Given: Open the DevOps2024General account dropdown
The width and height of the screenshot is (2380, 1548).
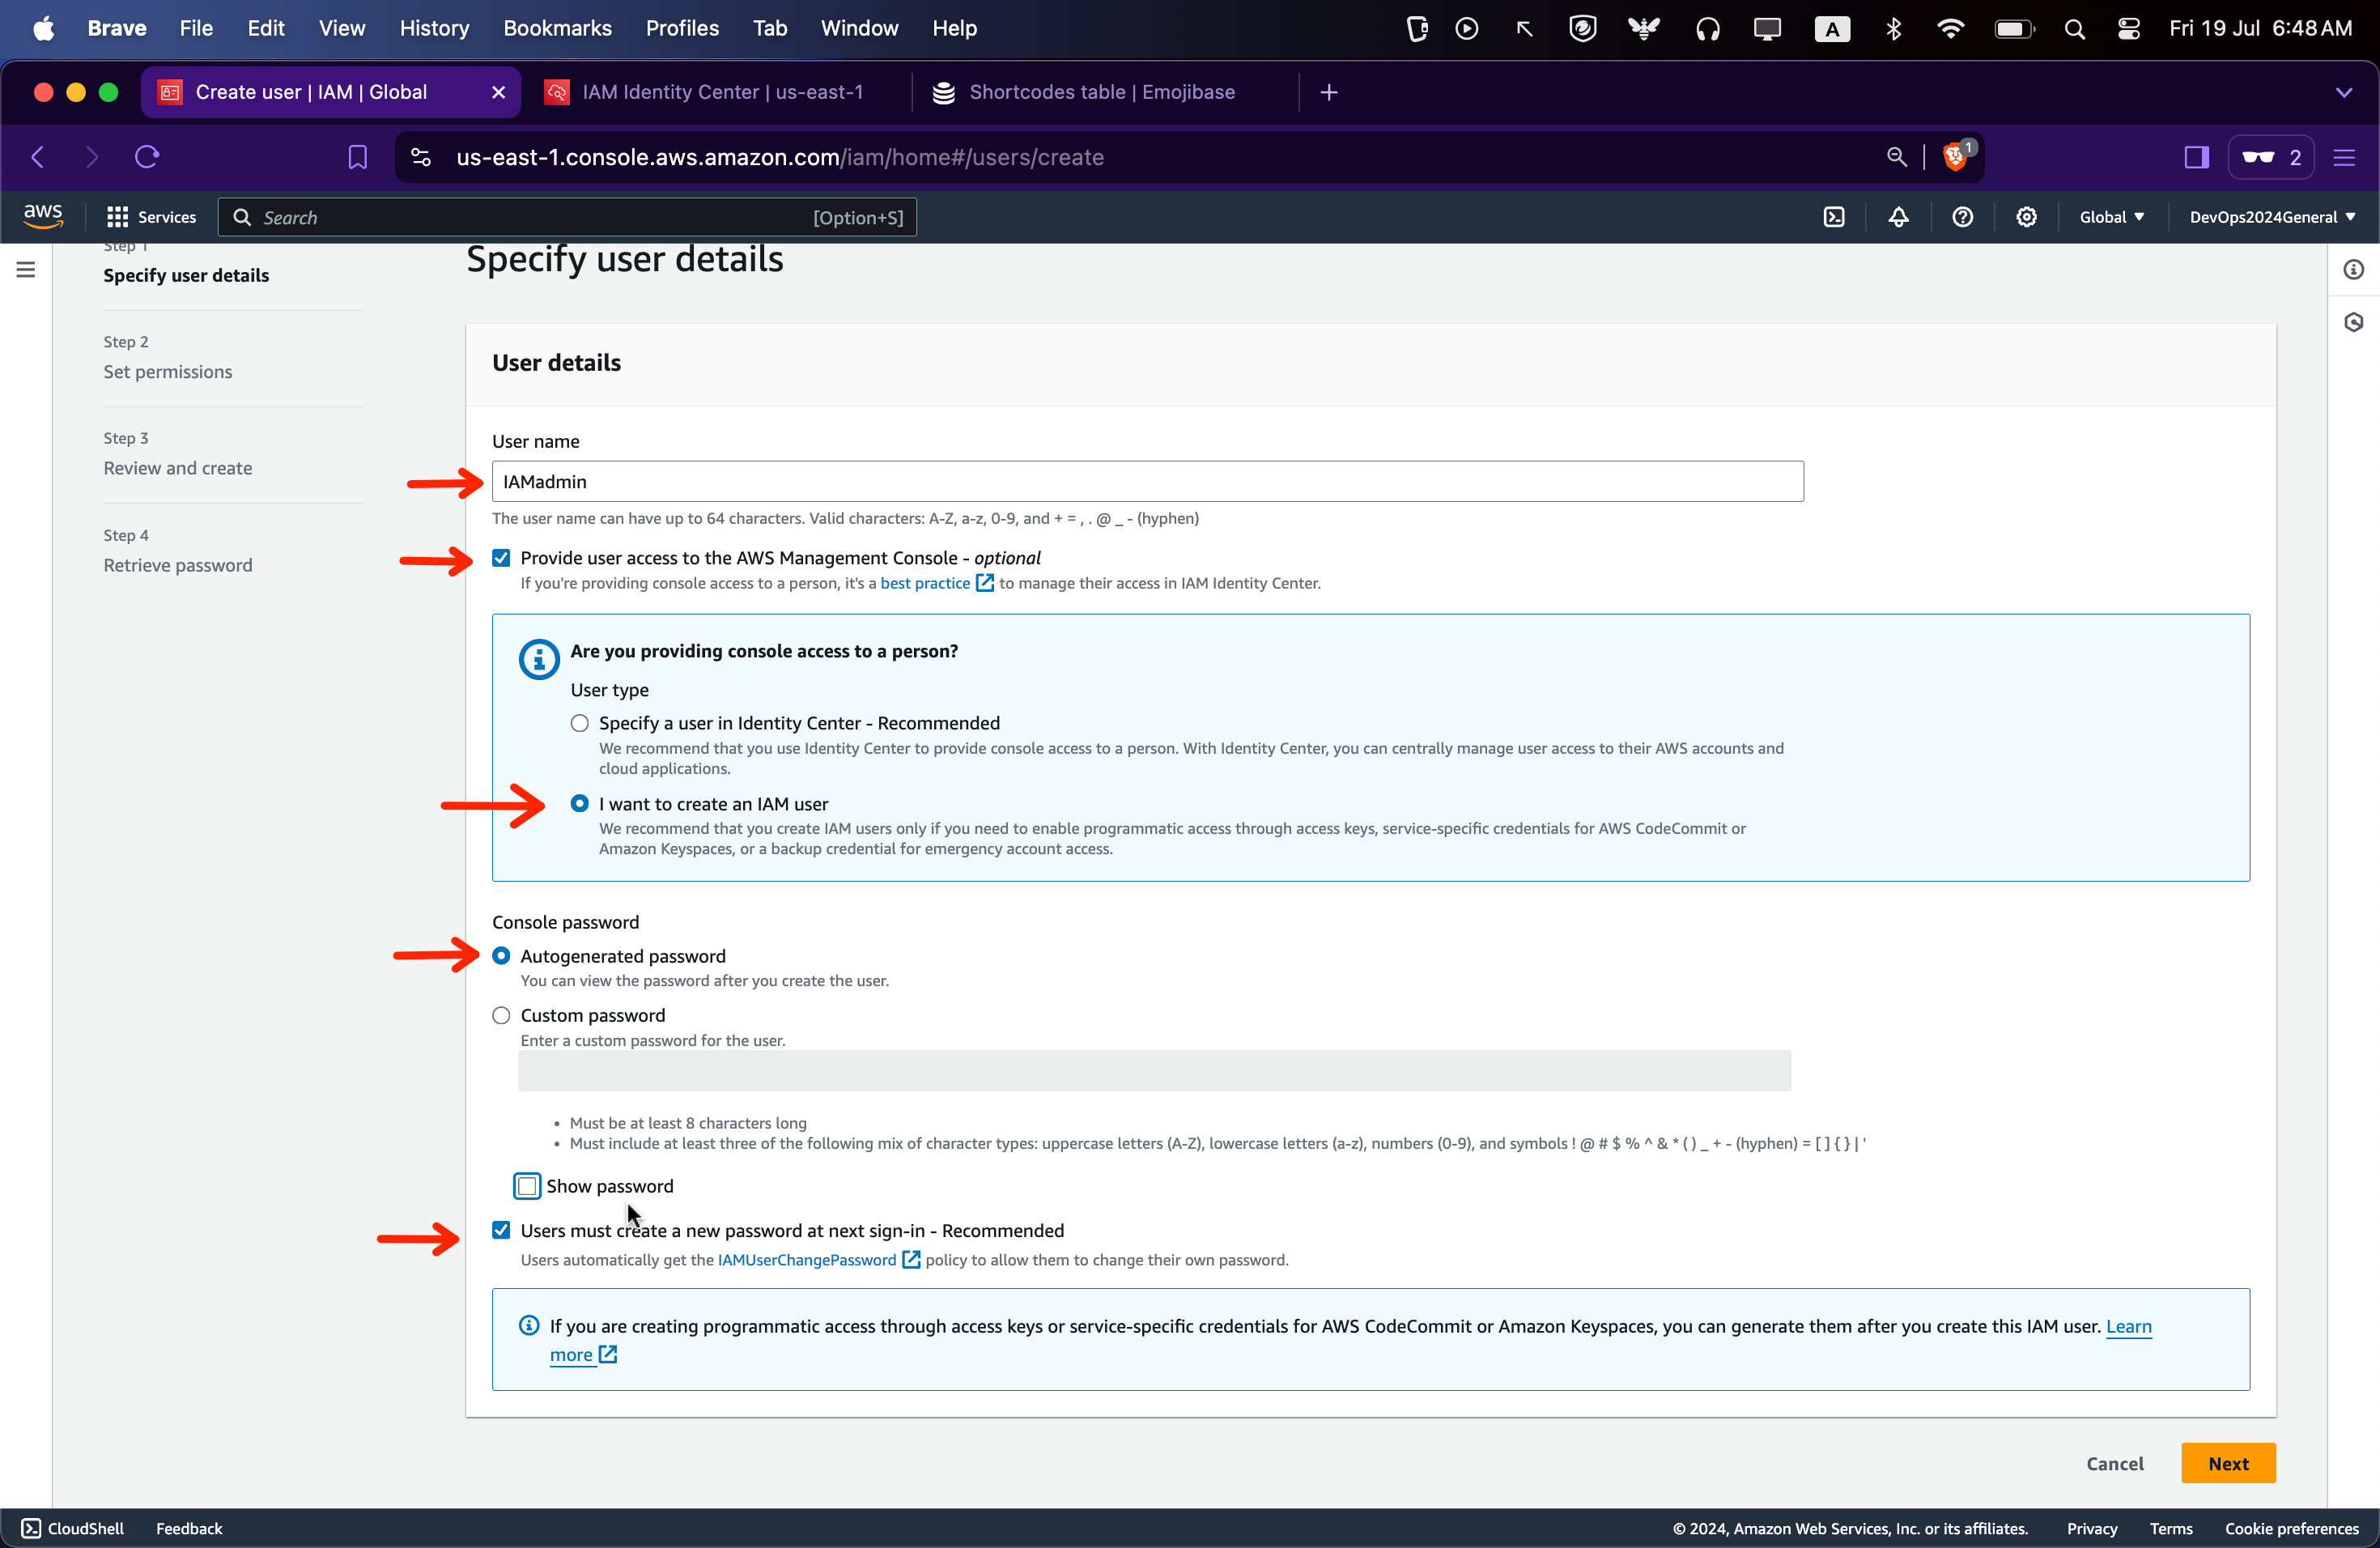Looking at the screenshot, I should tap(2271, 217).
